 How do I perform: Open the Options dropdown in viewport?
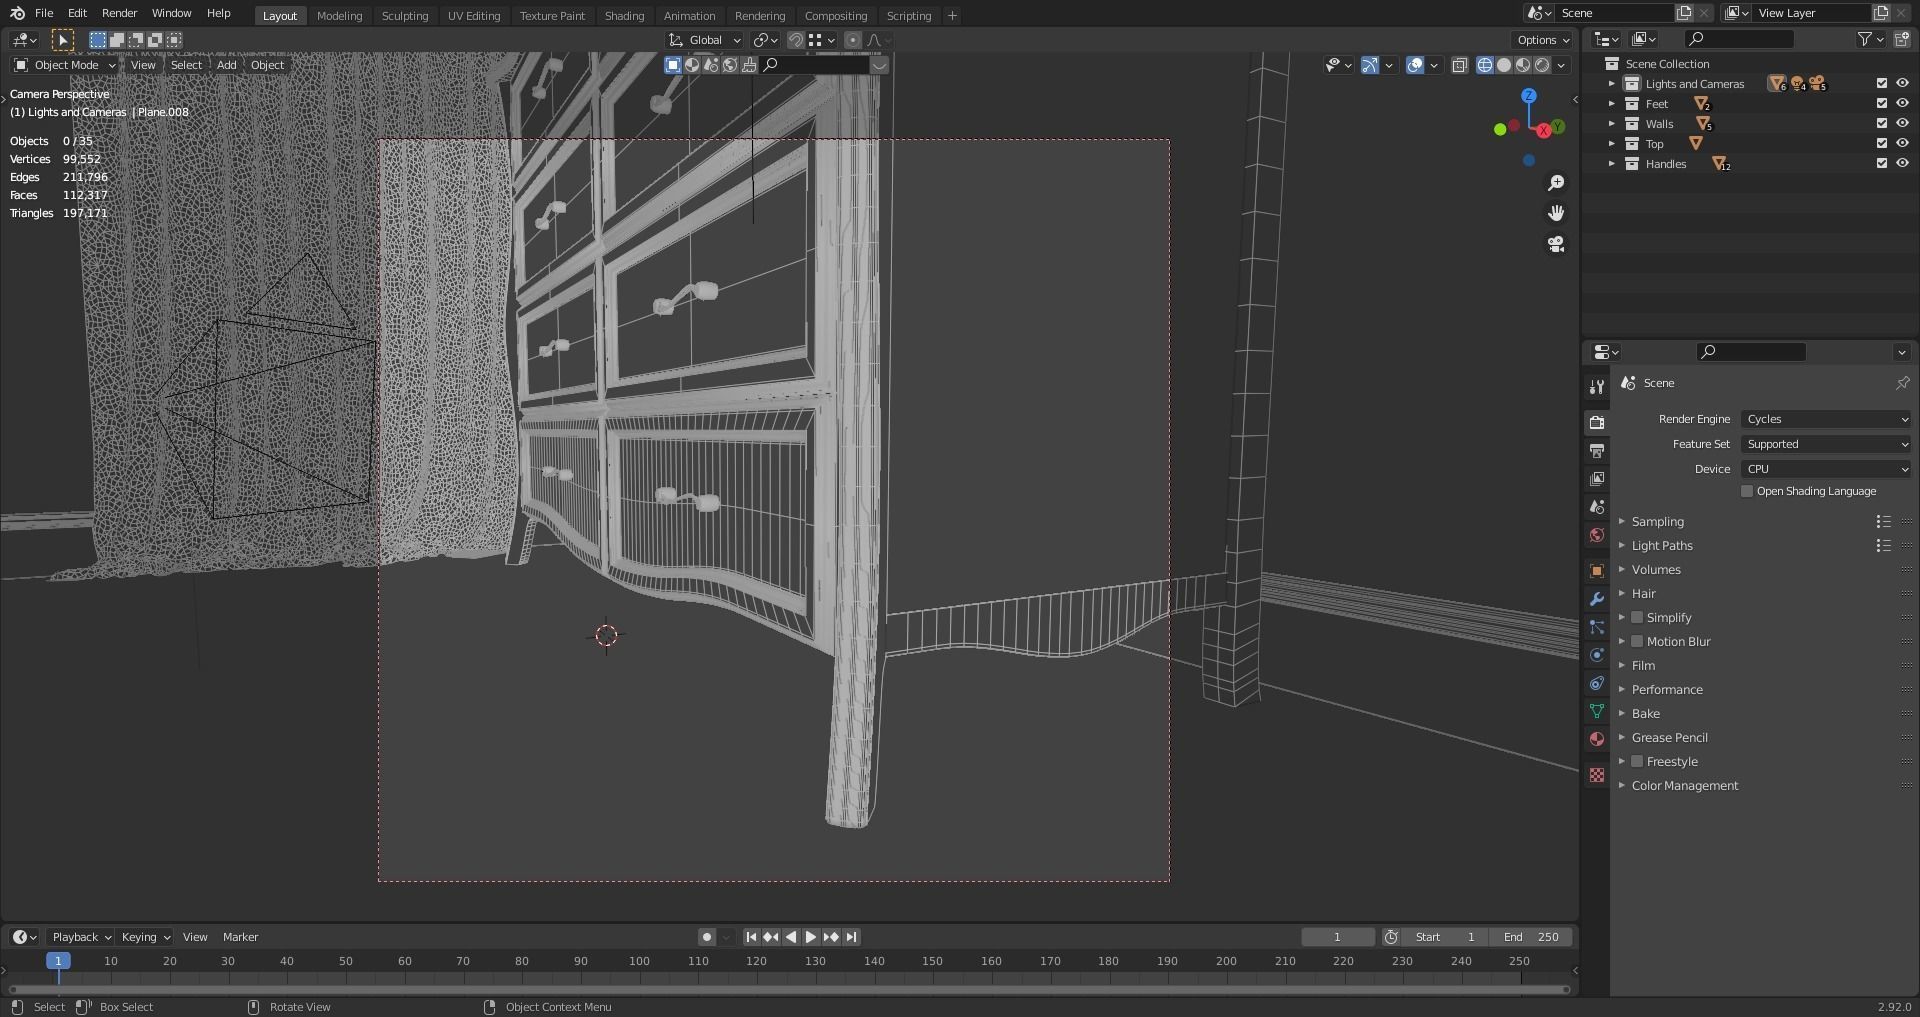pos(1543,40)
